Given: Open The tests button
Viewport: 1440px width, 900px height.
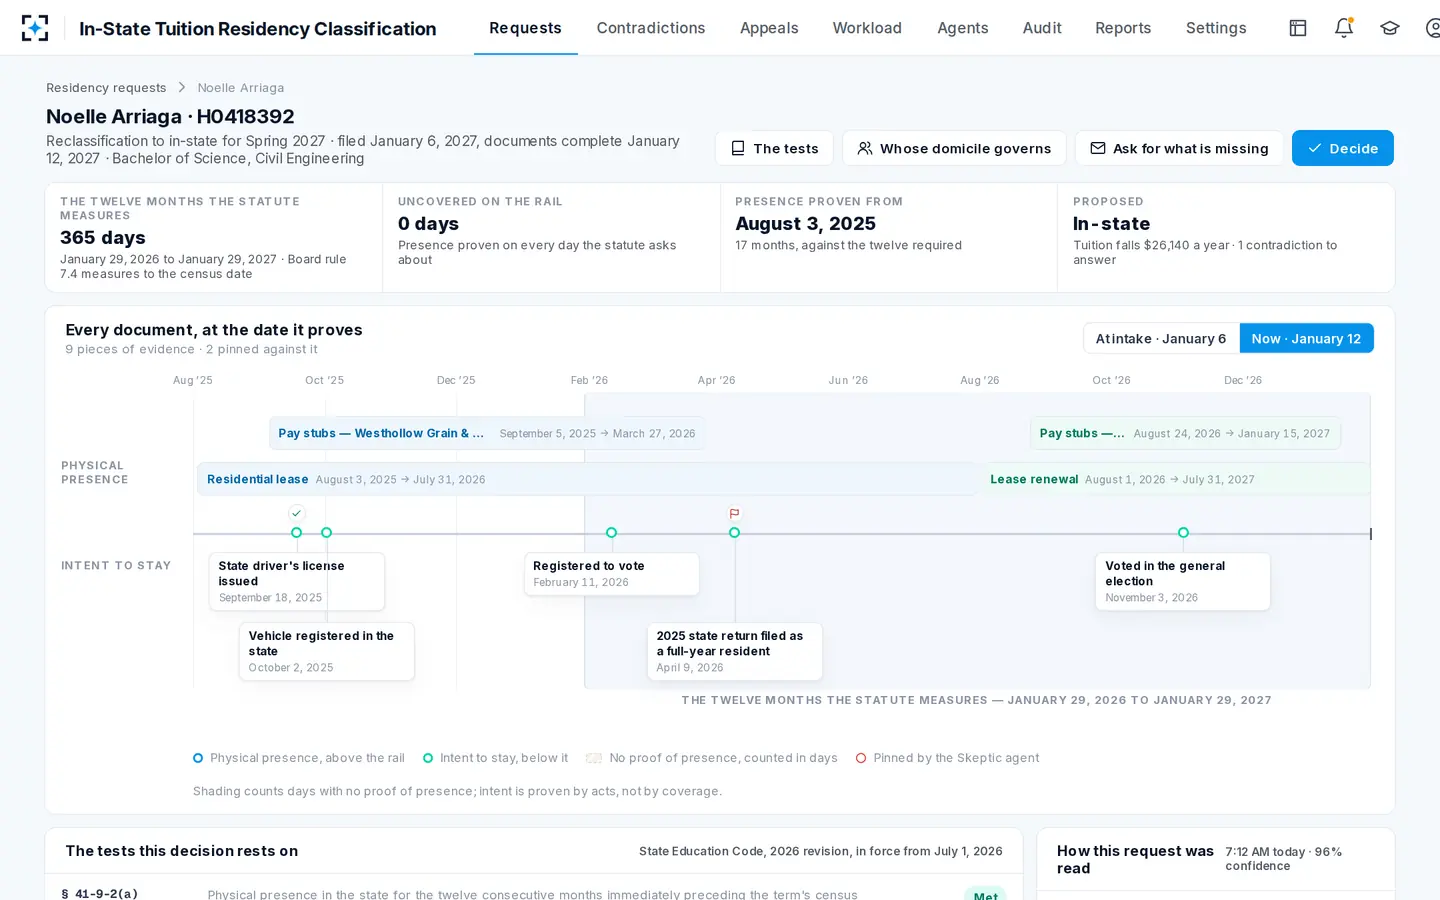Looking at the screenshot, I should [775, 148].
